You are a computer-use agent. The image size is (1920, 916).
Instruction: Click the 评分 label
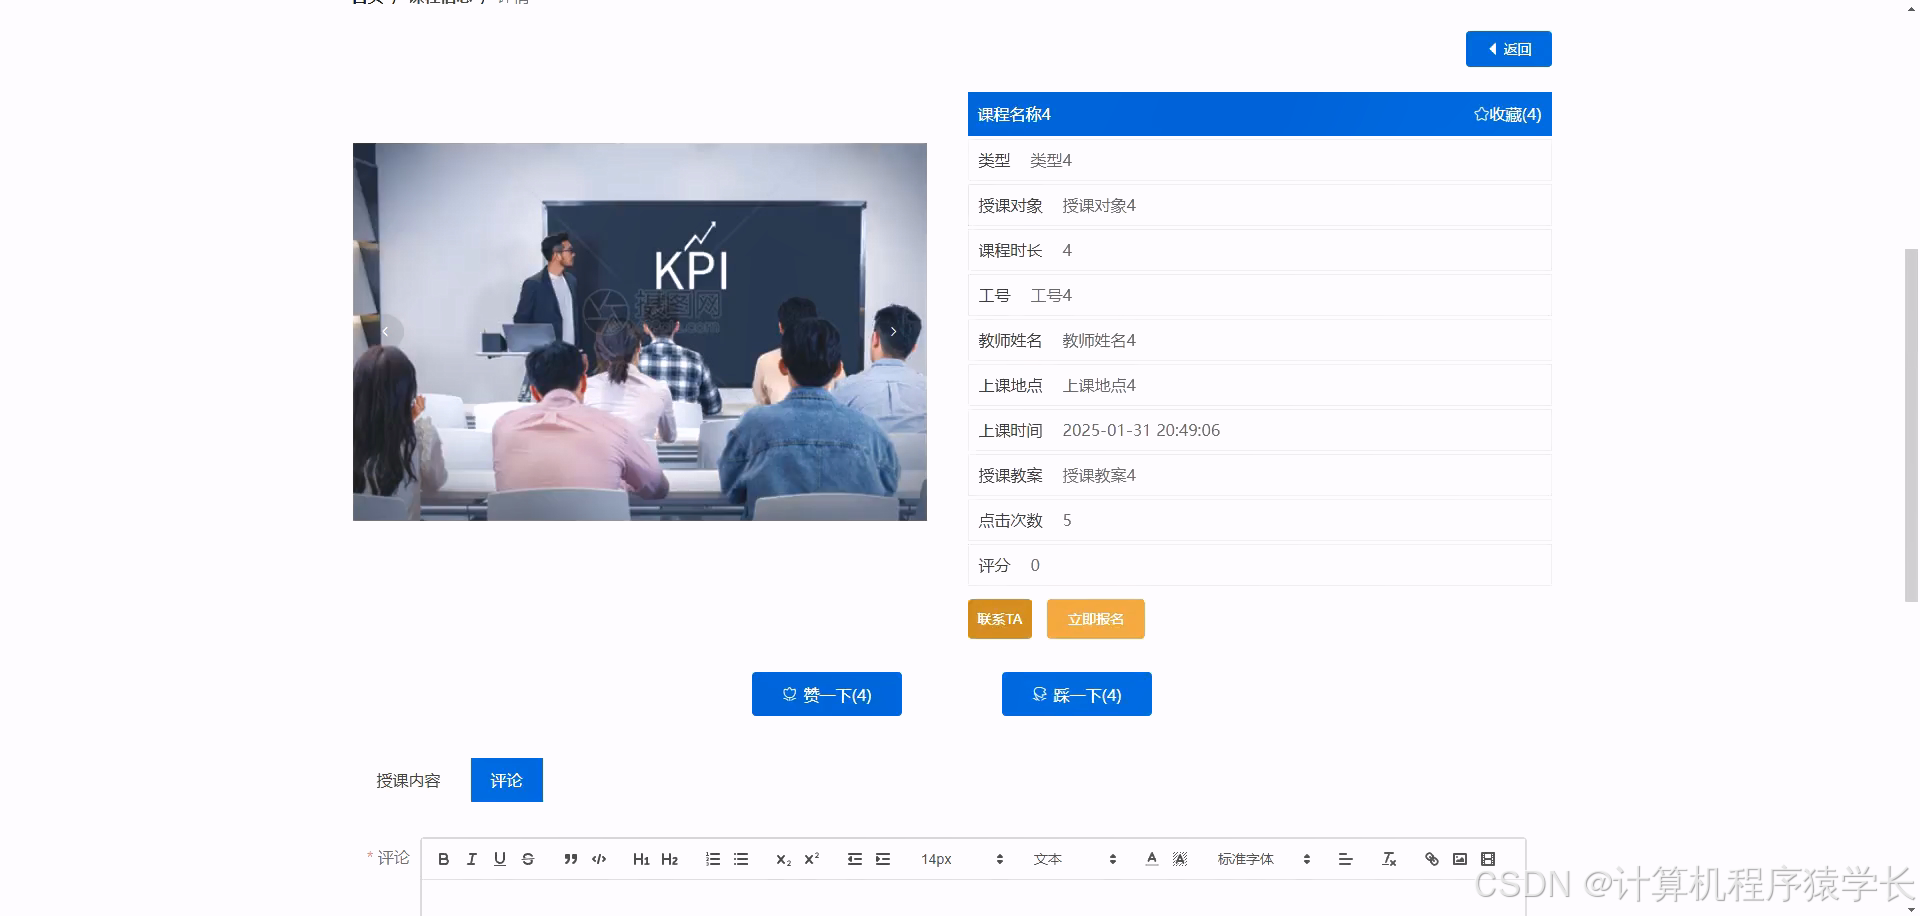[994, 565]
